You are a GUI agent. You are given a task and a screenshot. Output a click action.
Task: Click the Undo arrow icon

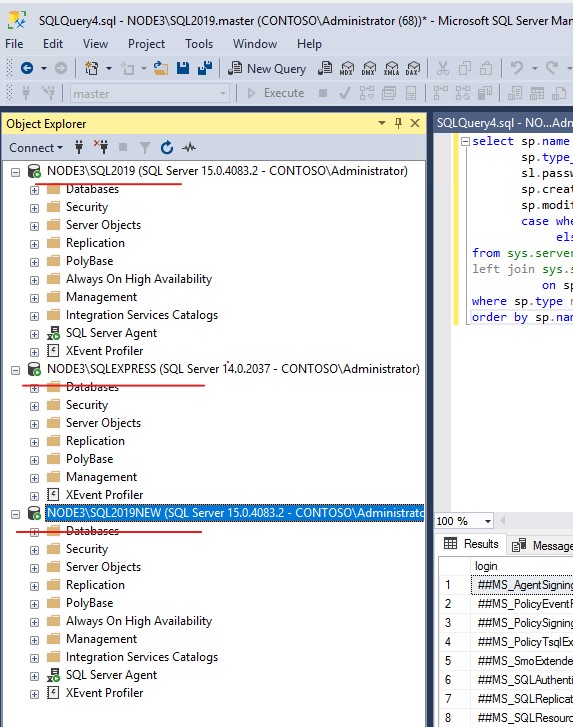pos(516,69)
